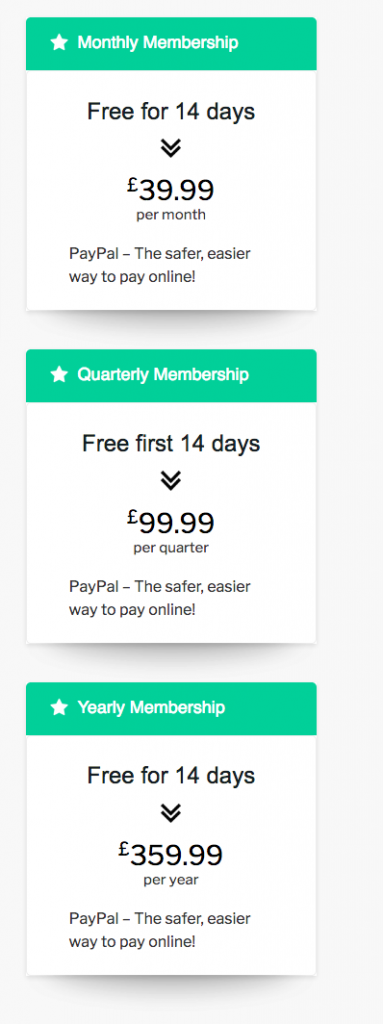Click 'Free for 14 days' in Monthly card
This screenshot has height=1024, width=383.
[171, 112]
